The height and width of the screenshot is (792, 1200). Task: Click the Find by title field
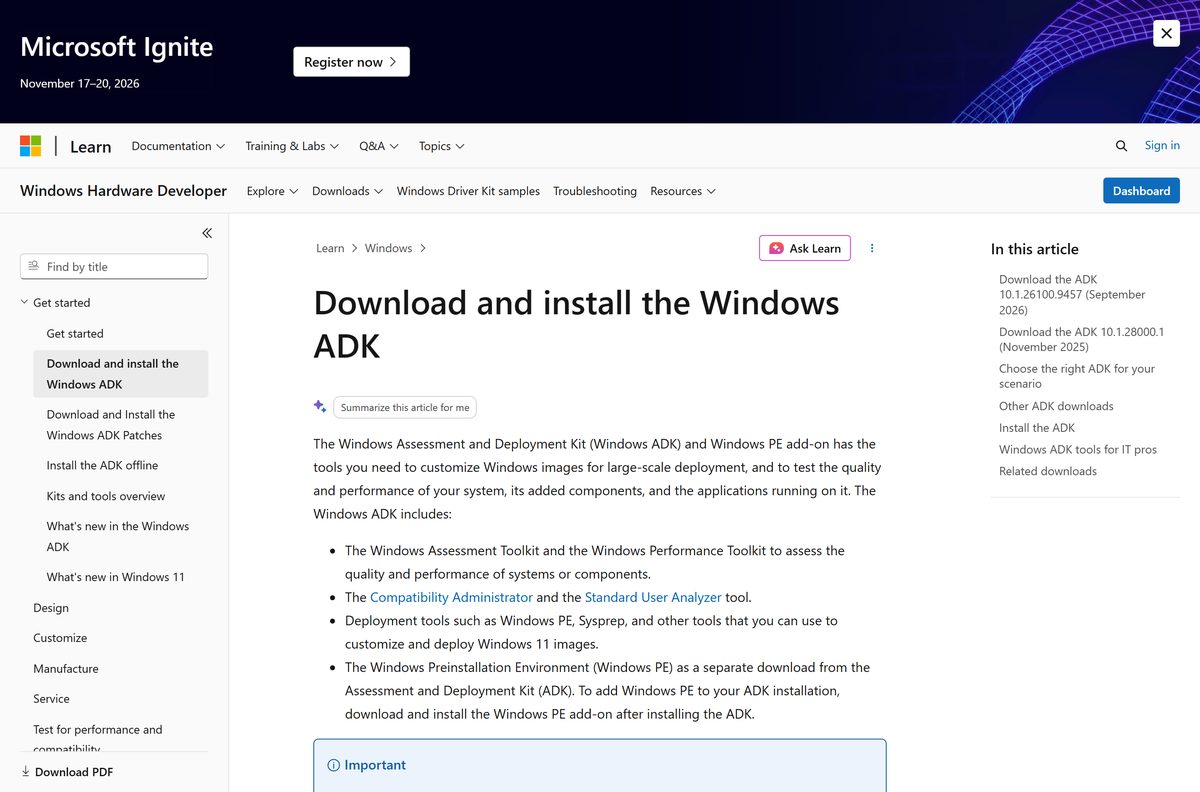click(x=114, y=266)
